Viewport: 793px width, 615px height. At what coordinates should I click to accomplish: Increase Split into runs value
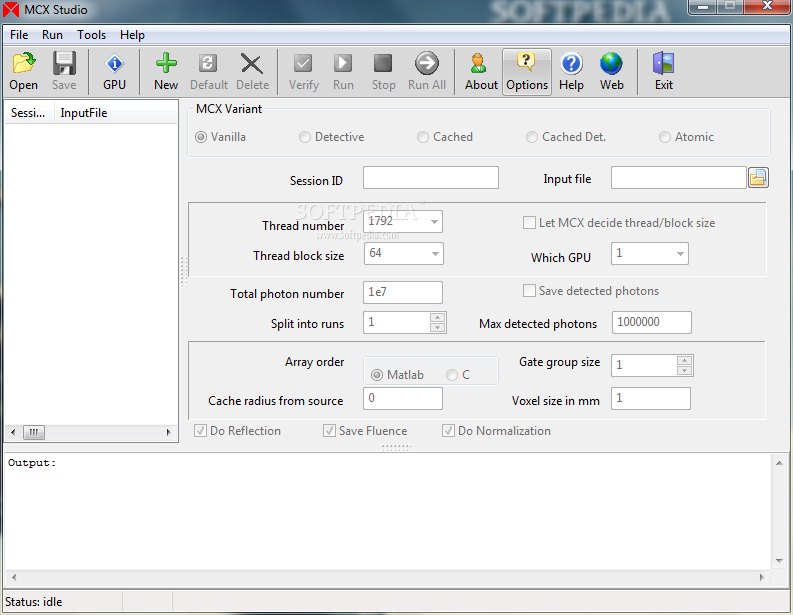point(437,318)
